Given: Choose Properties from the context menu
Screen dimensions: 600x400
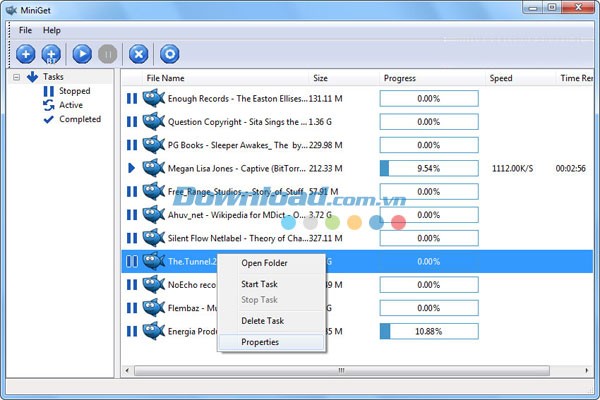Looking at the screenshot, I should [260, 342].
